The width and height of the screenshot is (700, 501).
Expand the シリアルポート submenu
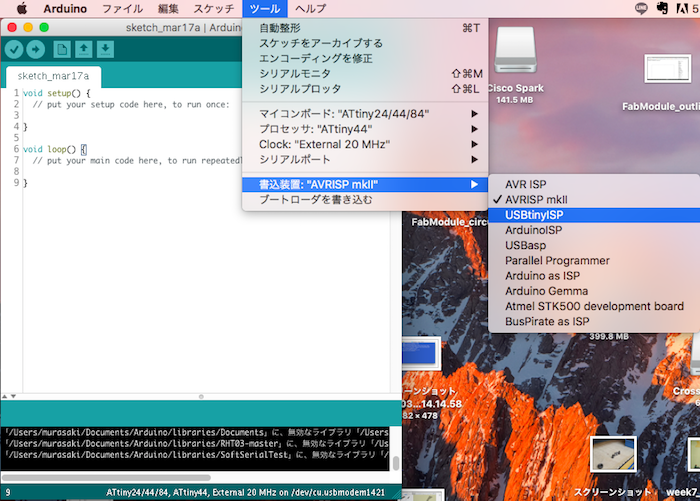coord(365,159)
